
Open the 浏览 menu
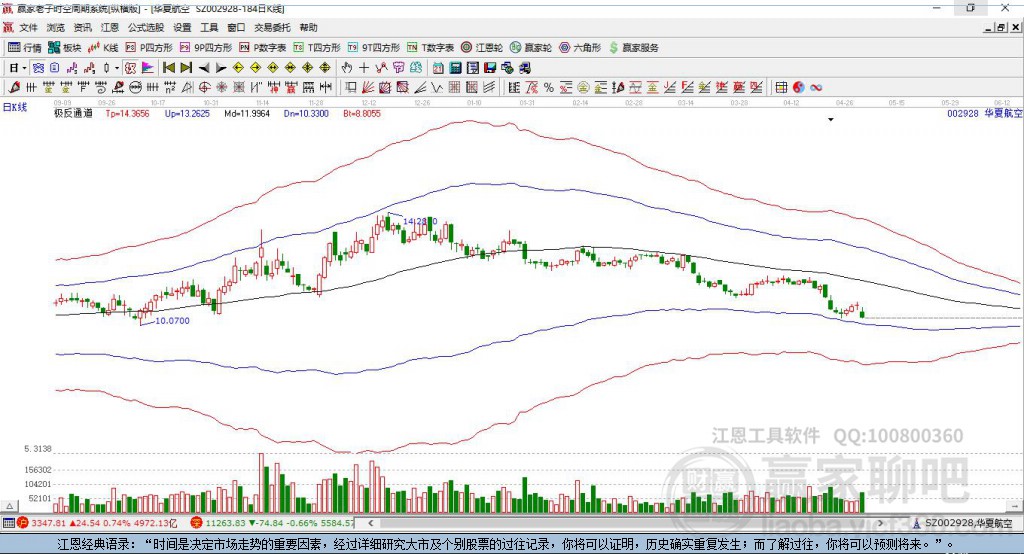click(56, 27)
